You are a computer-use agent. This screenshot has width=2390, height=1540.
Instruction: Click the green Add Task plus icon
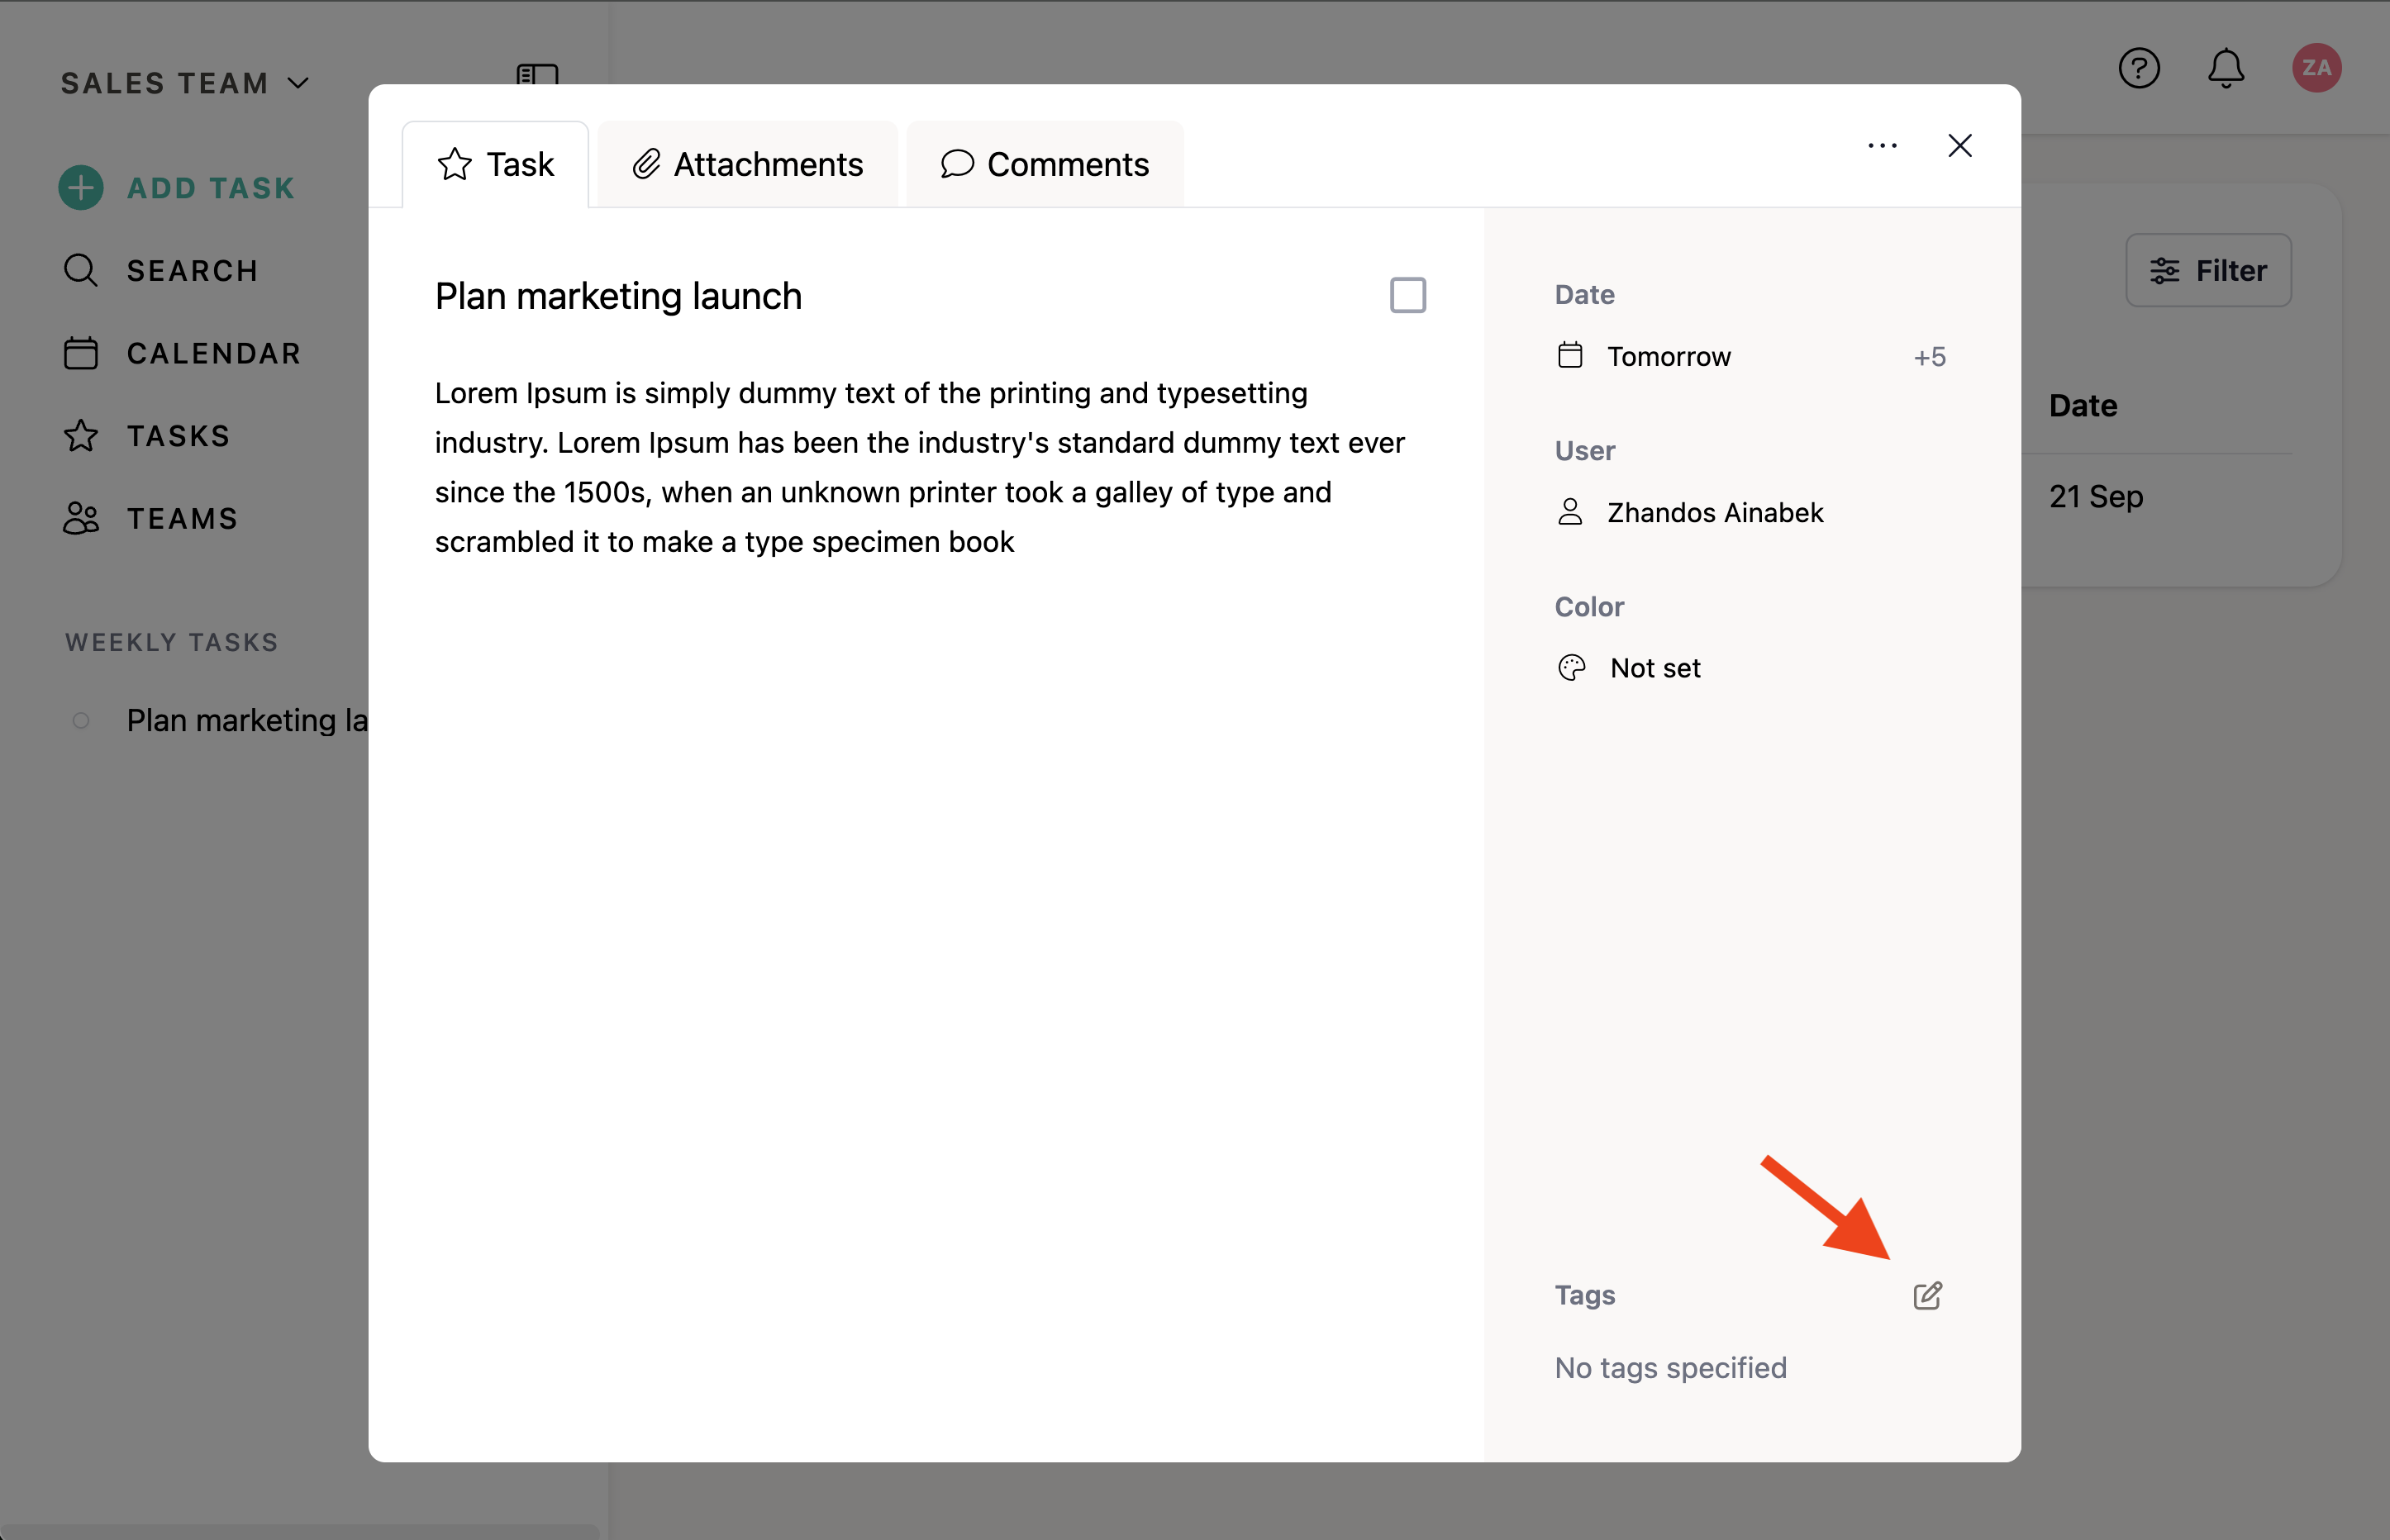click(81, 188)
